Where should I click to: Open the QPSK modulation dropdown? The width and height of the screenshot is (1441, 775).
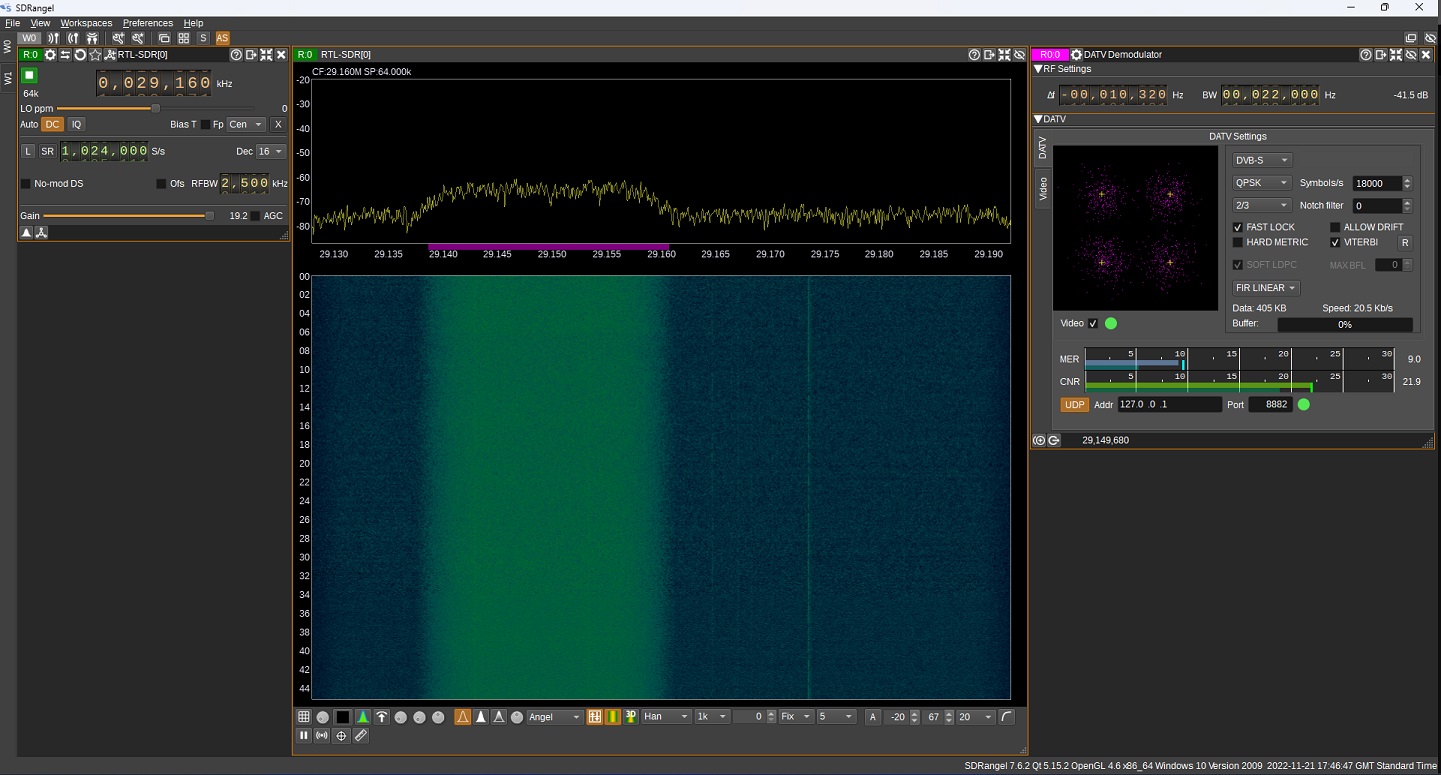1262,183
